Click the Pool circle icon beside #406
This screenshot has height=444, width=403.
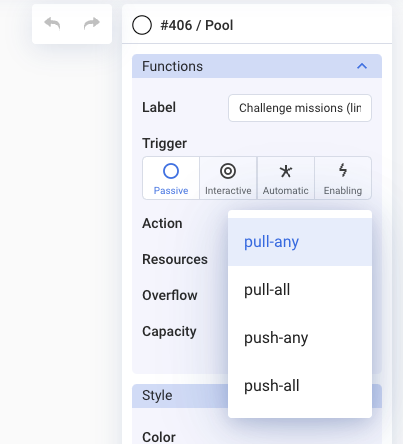[142, 25]
